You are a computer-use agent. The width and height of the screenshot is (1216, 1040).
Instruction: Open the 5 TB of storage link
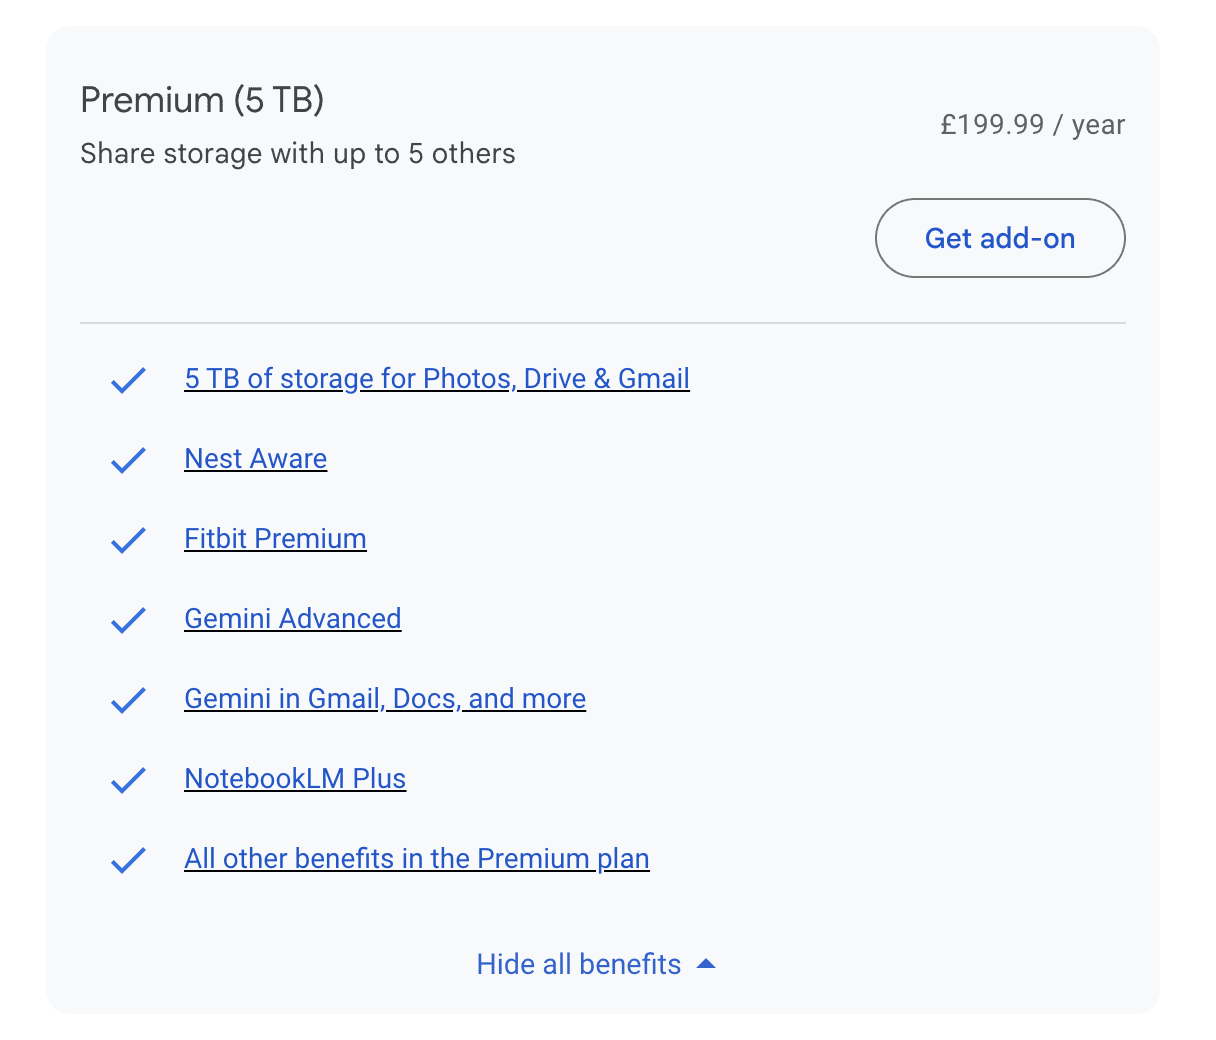436,379
